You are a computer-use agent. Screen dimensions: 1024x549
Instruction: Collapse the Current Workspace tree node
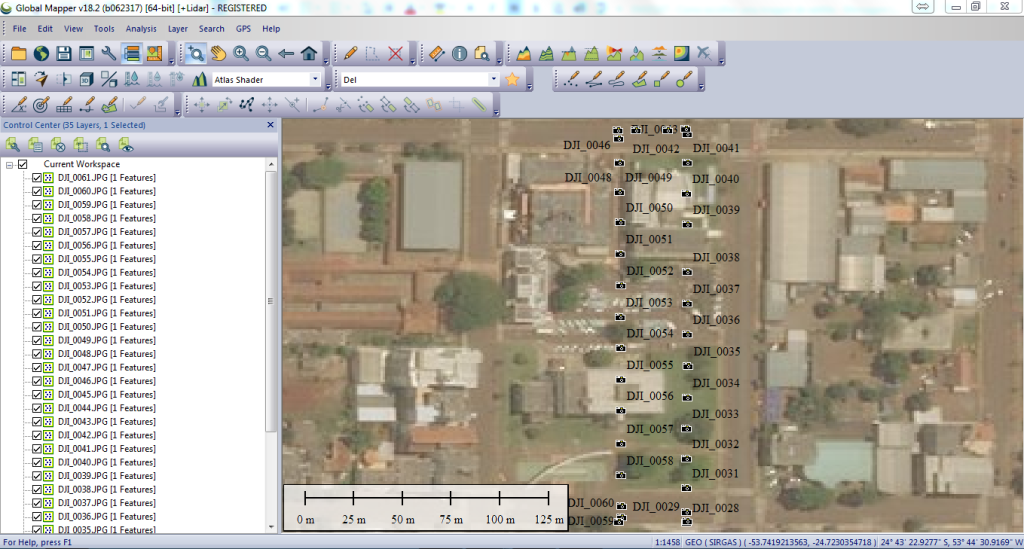pyautogui.click(x=10, y=164)
